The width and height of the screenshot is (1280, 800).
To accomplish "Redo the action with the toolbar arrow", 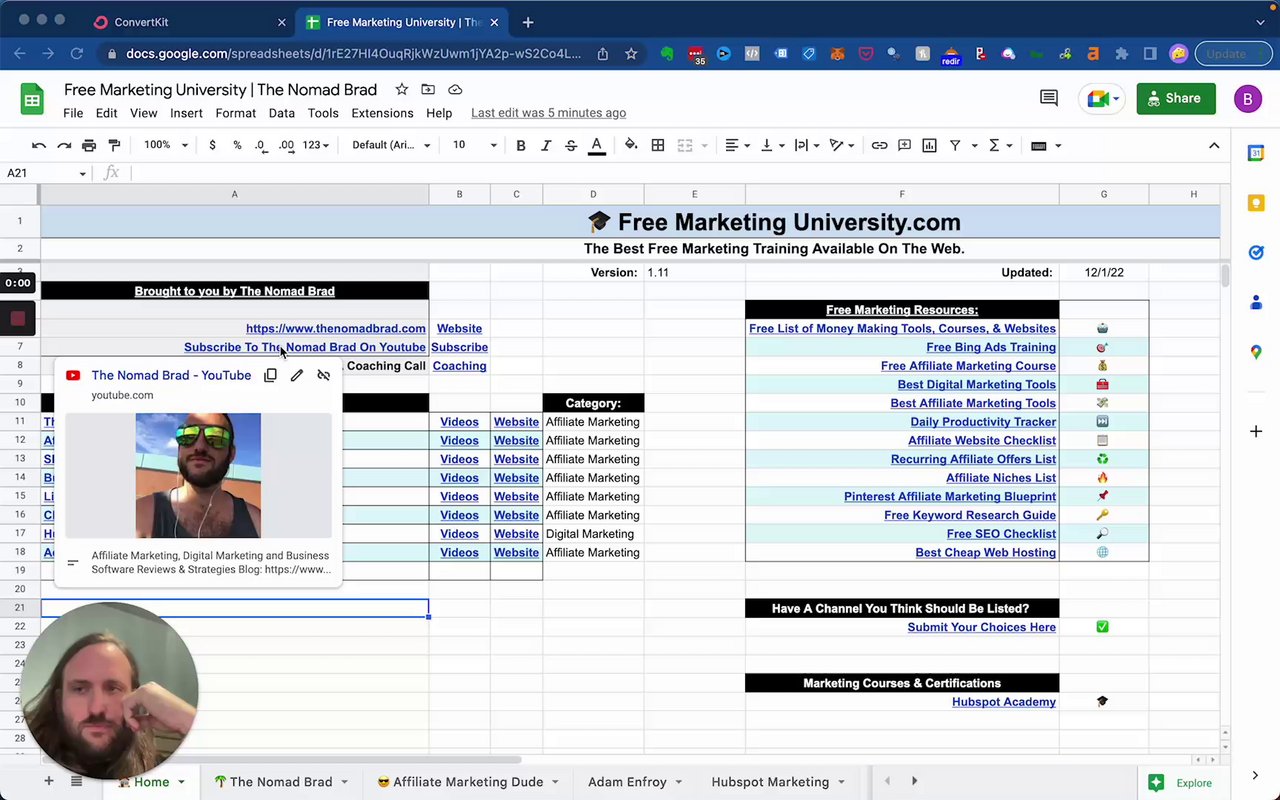I will pos(64,145).
